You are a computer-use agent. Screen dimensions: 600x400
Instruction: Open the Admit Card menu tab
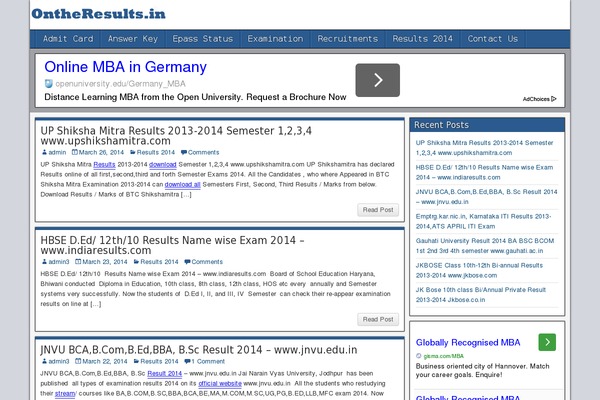tap(69, 39)
